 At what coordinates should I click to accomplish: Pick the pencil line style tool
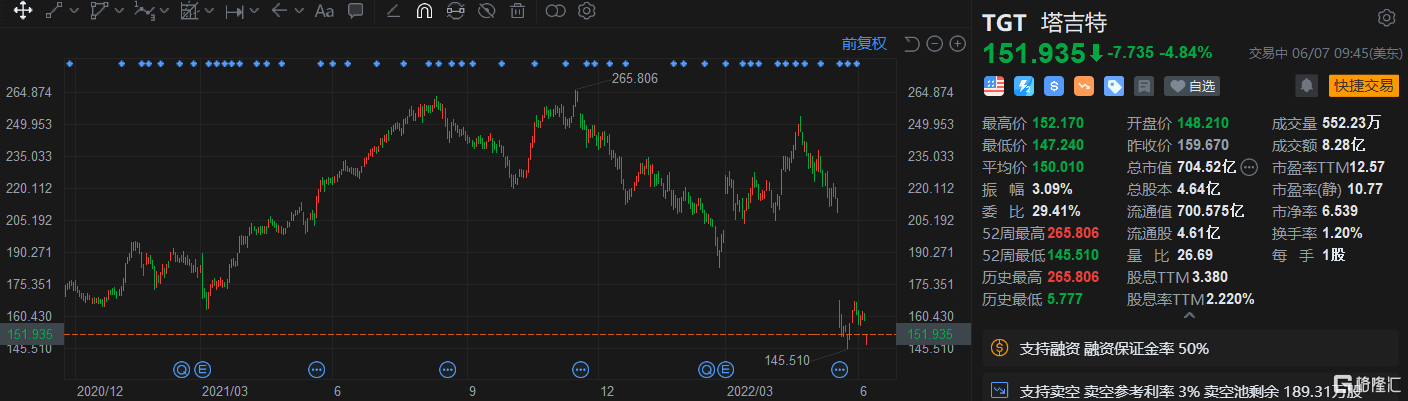393,12
